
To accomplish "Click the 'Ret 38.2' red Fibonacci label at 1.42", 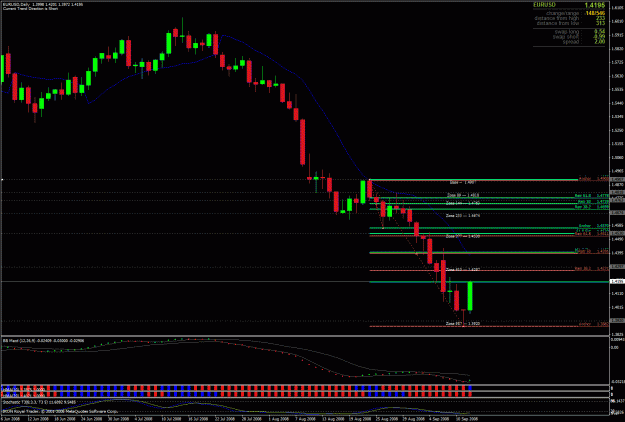I will coord(592,269).
